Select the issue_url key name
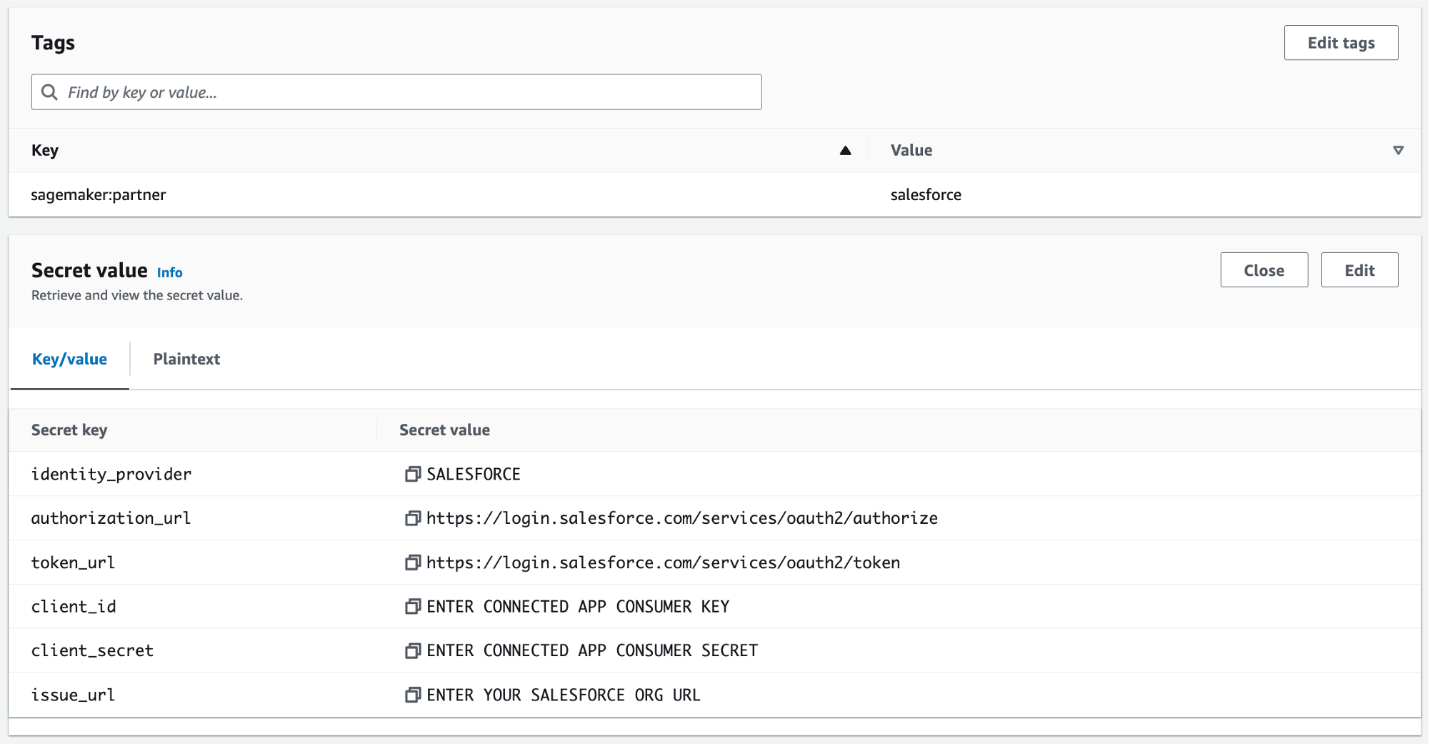1430x744 pixels. point(73,694)
